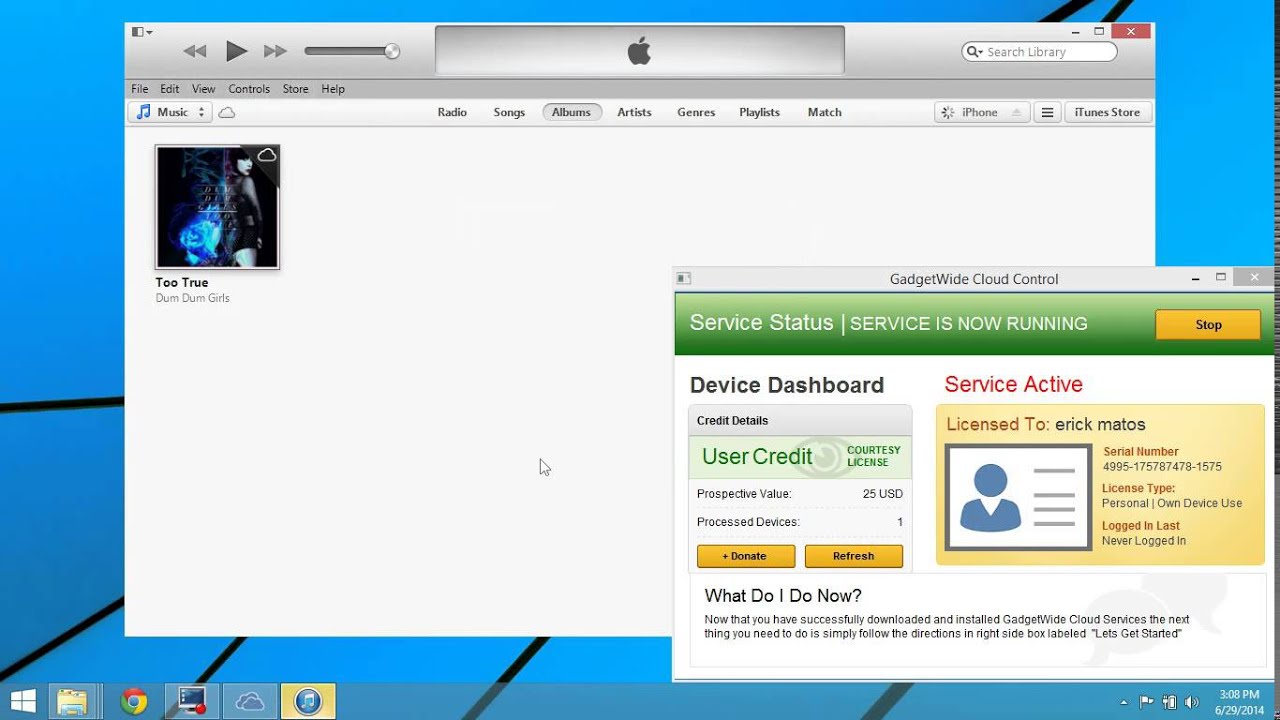Screen dimensions: 1280x720
Task: Switch to the Artists tab
Action: coord(634,112)
